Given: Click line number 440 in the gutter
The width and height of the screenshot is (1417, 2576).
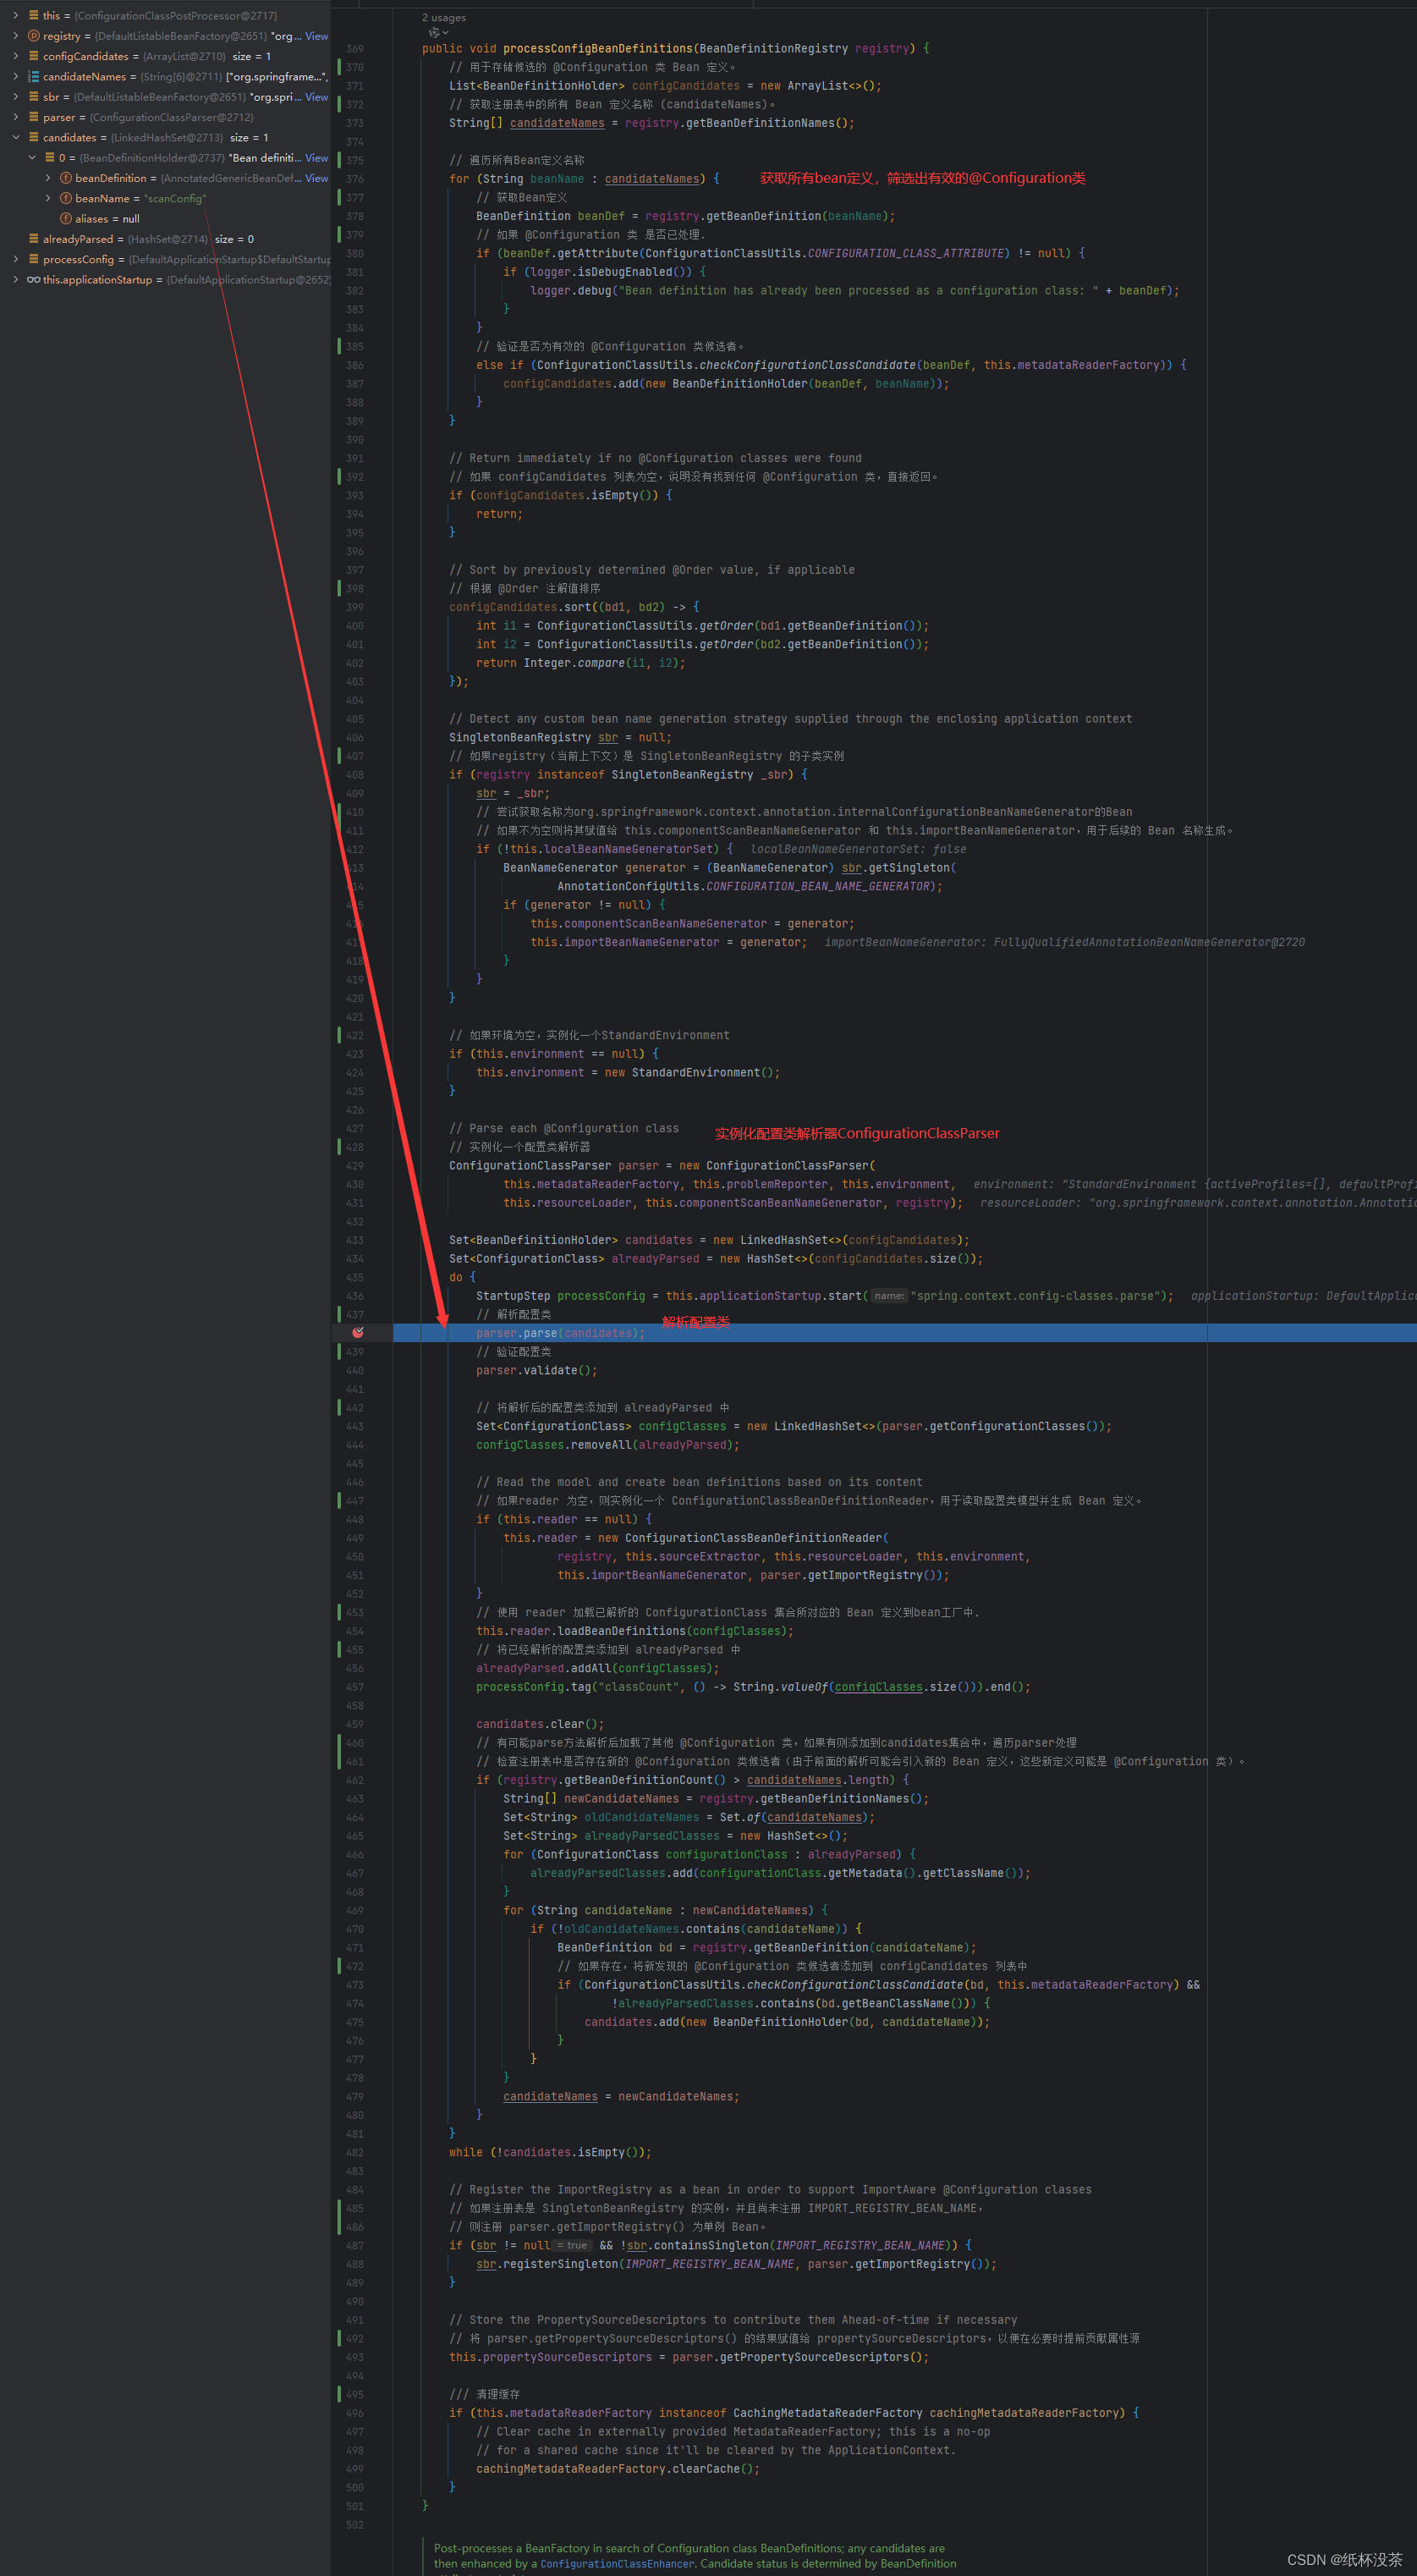Looking at the screenshot, I should (x=354, y=1370).
